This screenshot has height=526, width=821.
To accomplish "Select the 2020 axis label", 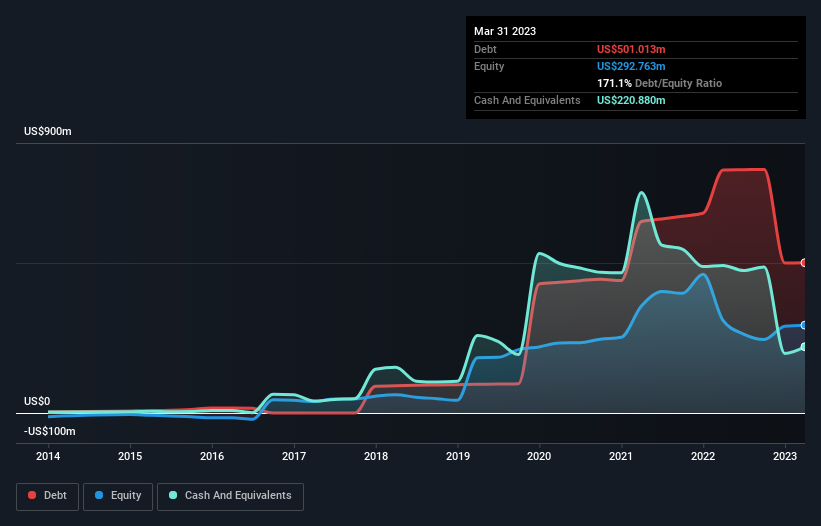I will point(539,456).
